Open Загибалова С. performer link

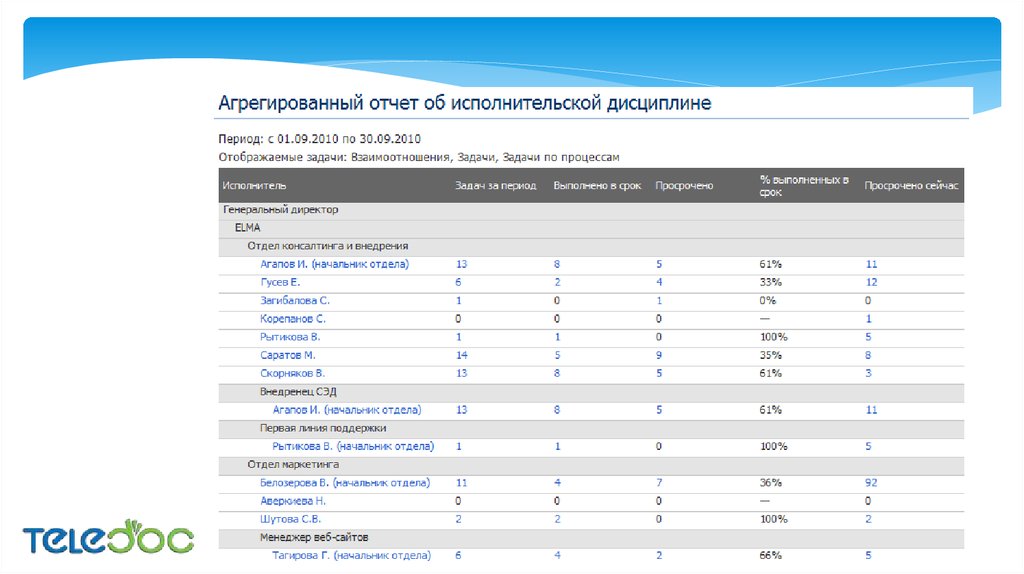pos(294,301)
